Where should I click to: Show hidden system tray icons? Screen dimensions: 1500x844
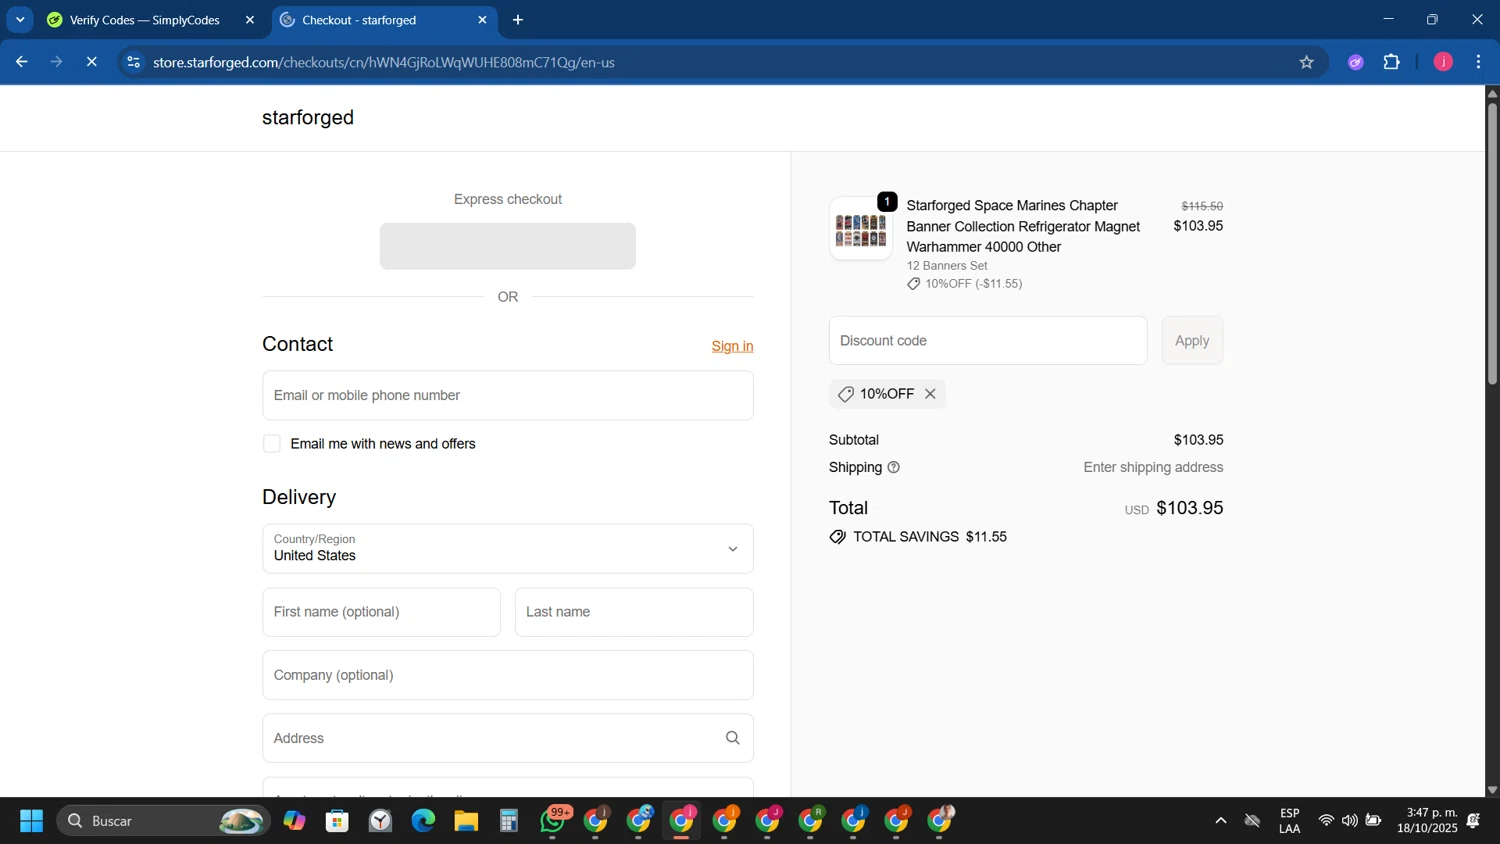[1220, 821]
